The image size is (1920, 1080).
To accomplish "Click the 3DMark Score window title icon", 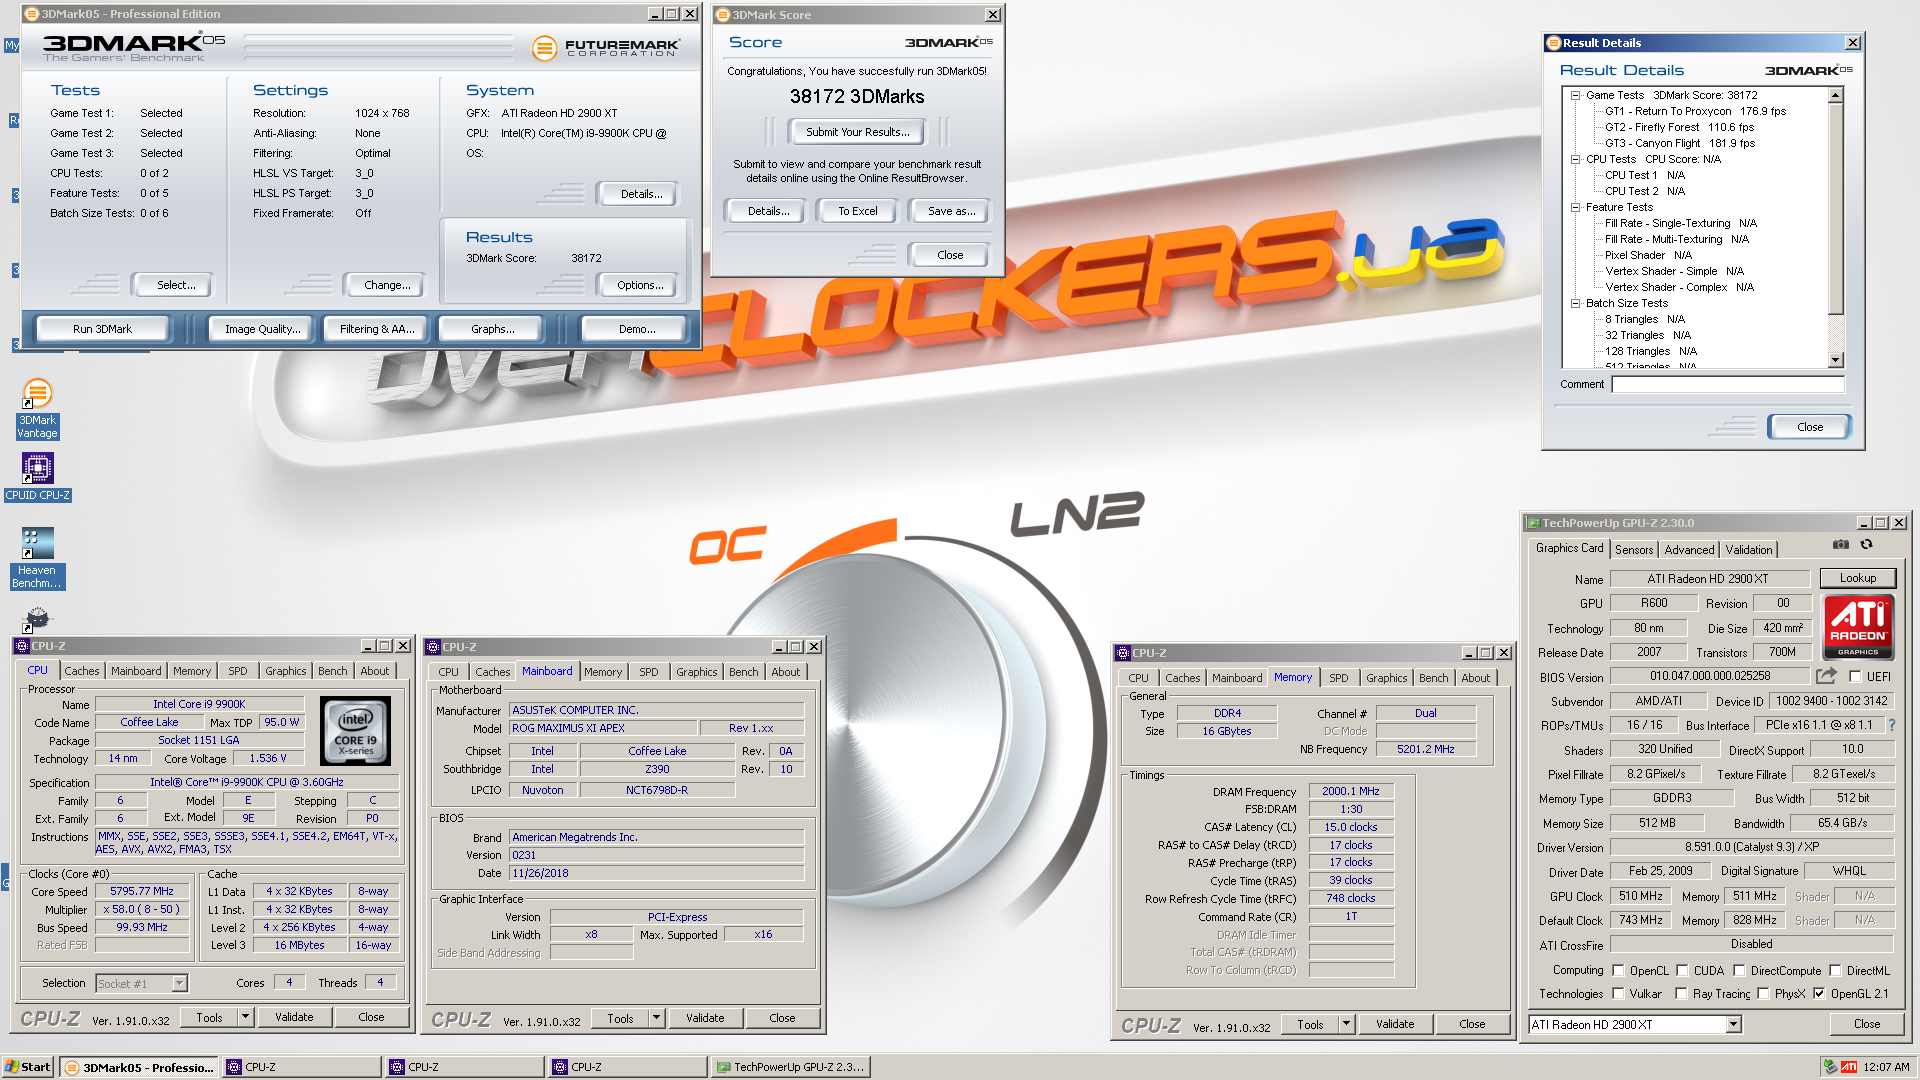I will click(722, 15).
